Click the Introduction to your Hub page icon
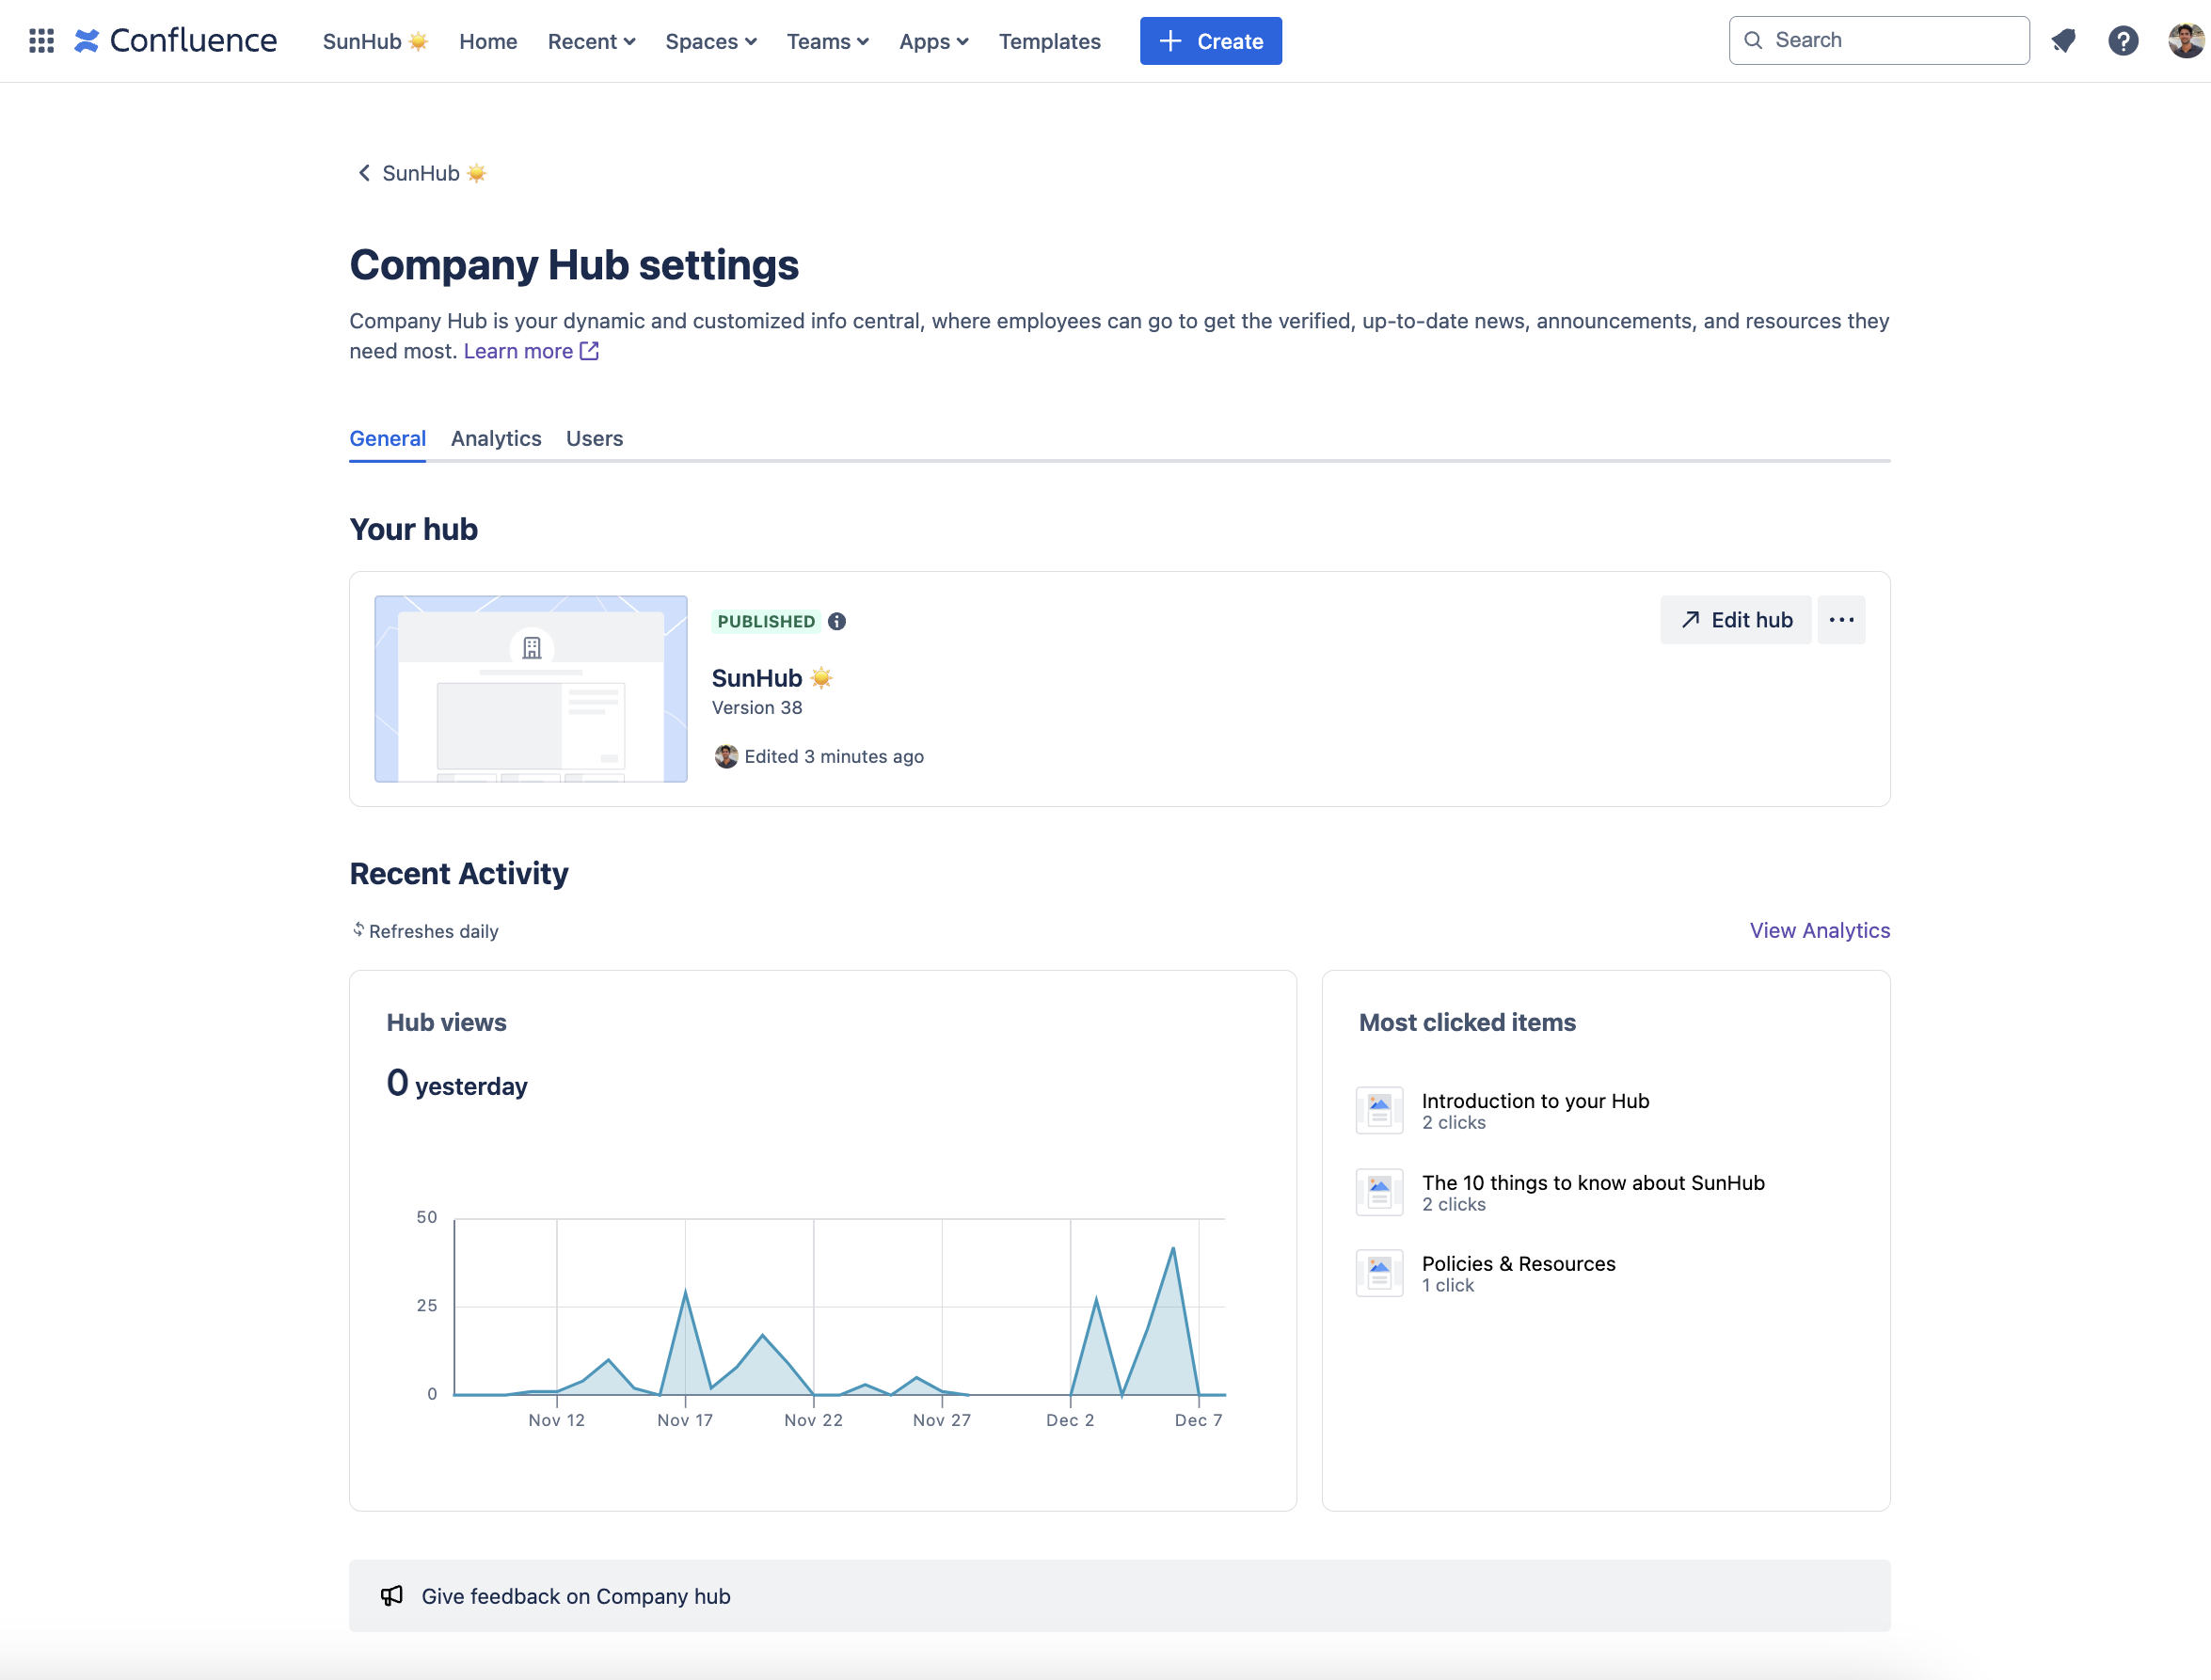 click(x=1379, y=1110)
